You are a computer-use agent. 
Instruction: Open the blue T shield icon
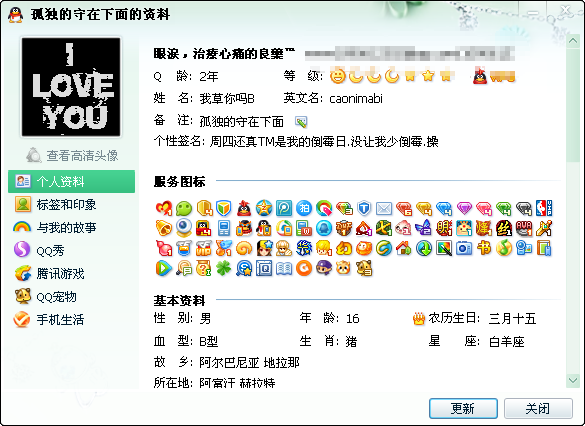(364, 209)
